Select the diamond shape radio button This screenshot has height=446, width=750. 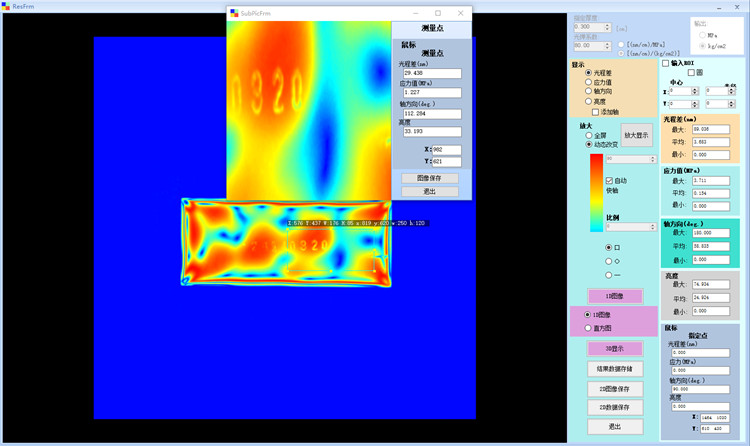pyautogui.click(x=609, y=261)
